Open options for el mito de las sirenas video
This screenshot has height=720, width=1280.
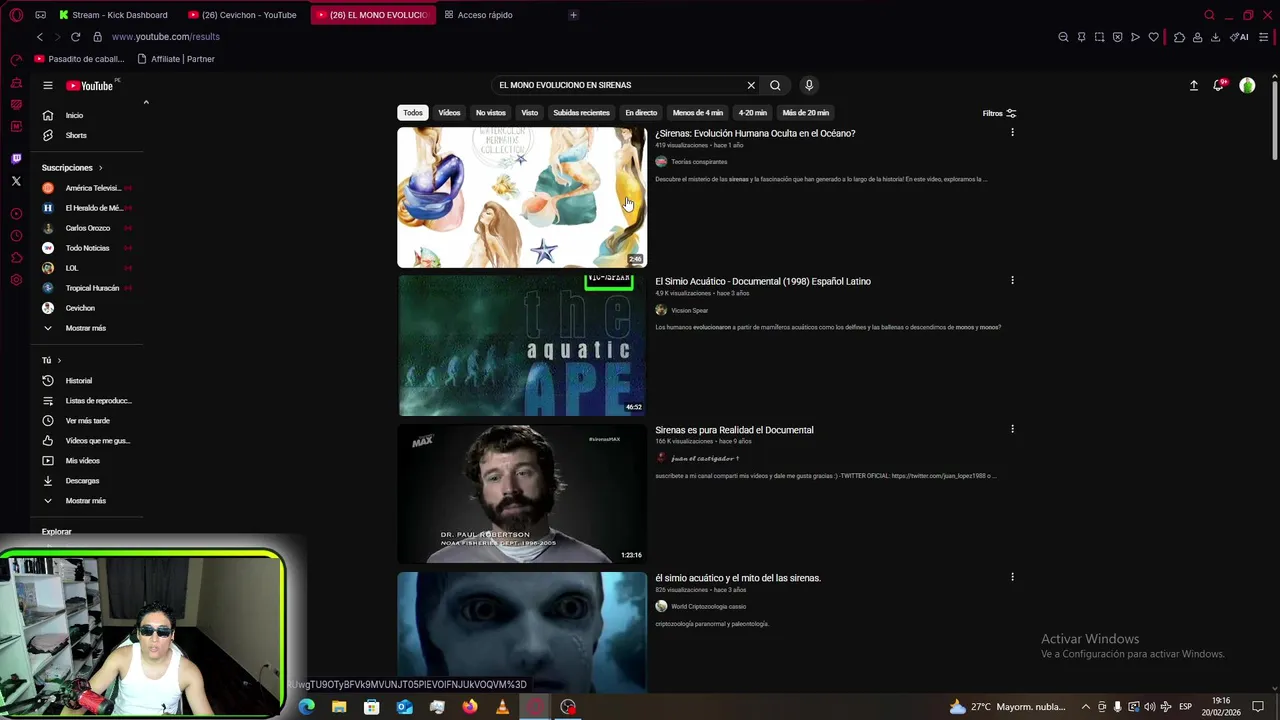point(1012,576)
